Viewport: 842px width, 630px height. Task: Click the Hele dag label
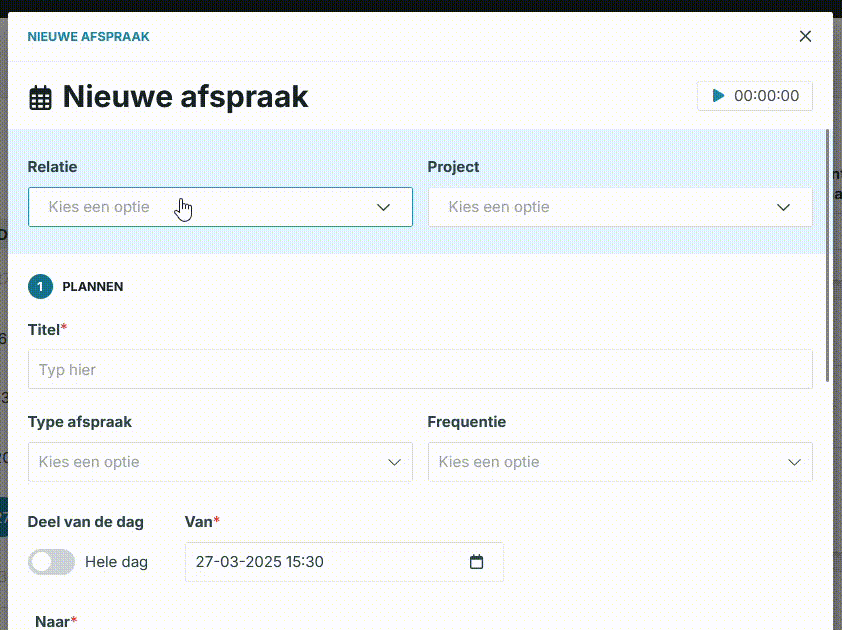117,562
